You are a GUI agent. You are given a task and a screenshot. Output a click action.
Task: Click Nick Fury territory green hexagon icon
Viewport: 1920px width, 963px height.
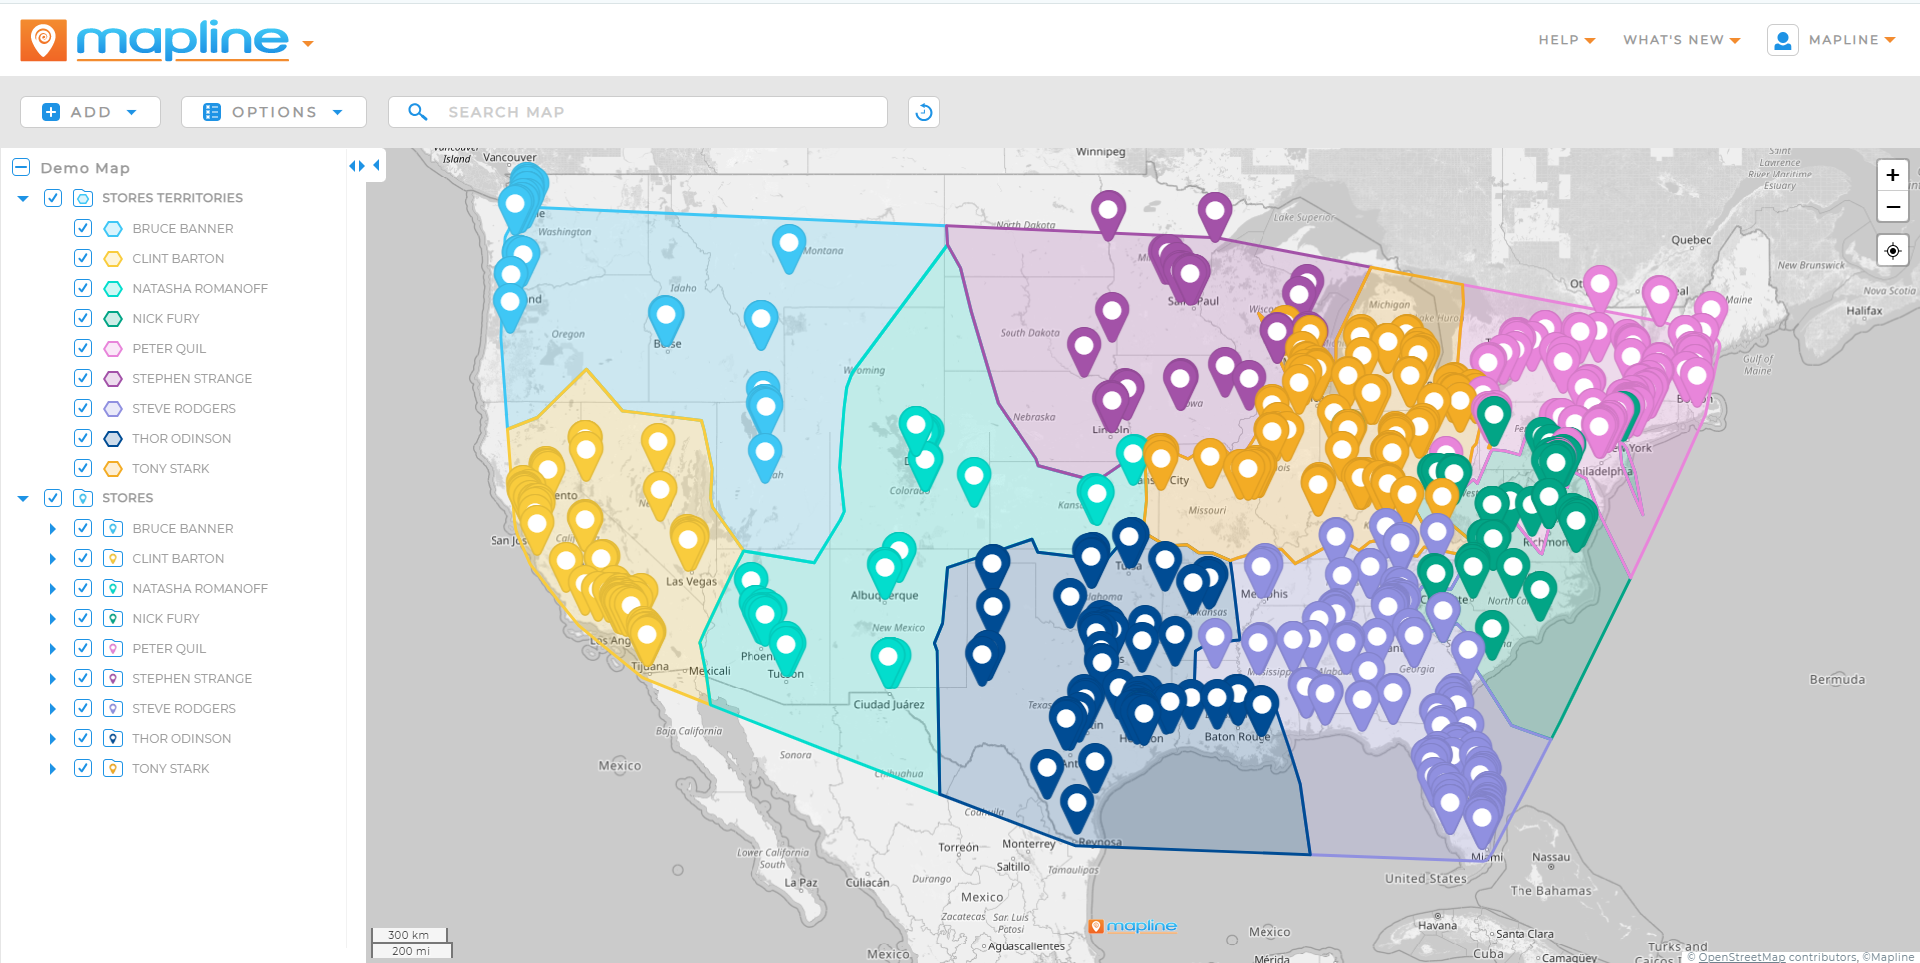pos(113,318)
